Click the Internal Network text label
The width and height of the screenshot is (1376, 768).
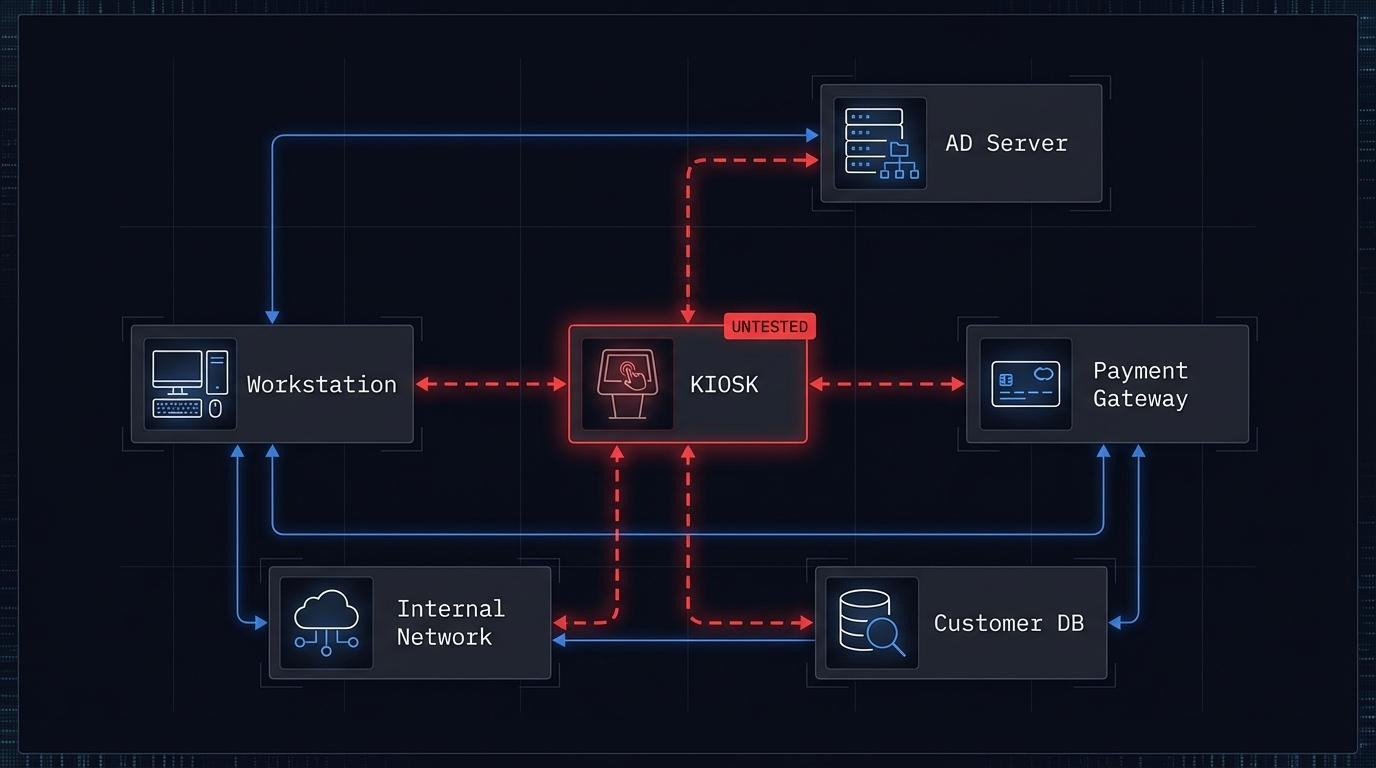click(x=450, y=622)
